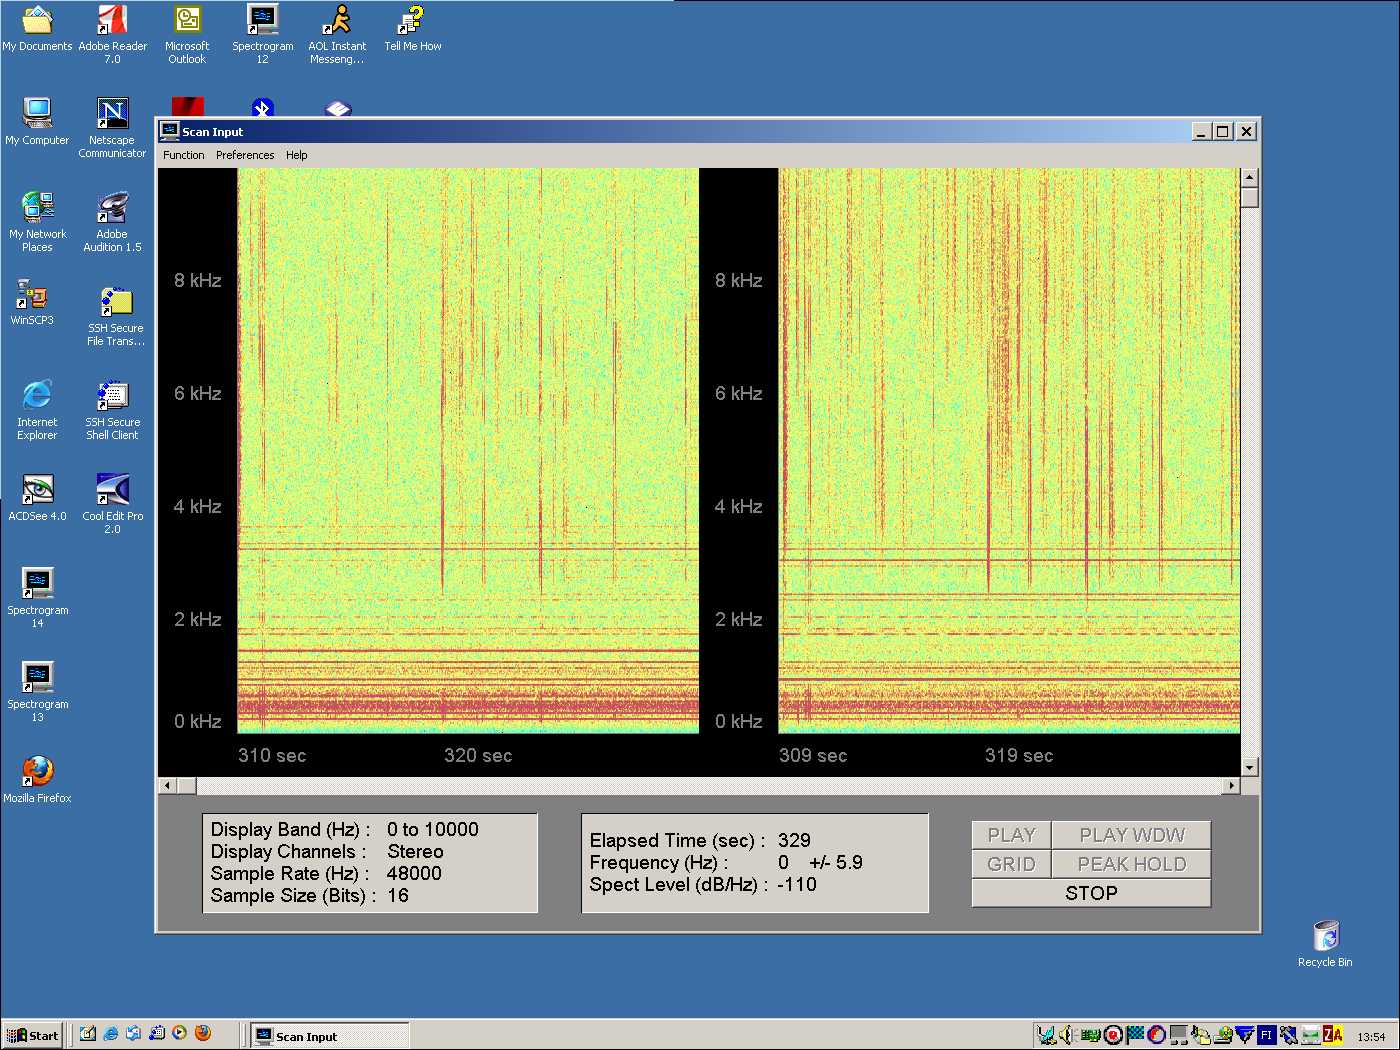Launch Netscape Communicator shortcut
1400x1050 pixels.
pos(112,127)
